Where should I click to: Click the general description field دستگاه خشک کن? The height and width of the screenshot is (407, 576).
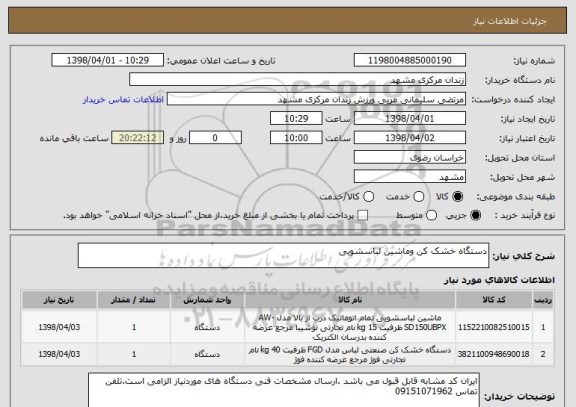[x=283, y=255]
